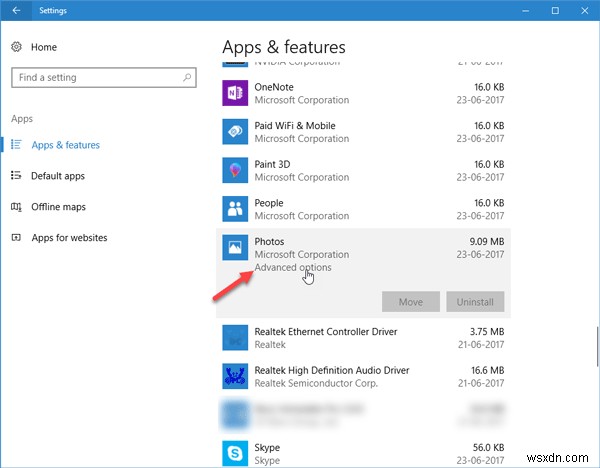Select the Apps & features list icon
Viewport: 600px width, 468px height.
click(16, 145)
